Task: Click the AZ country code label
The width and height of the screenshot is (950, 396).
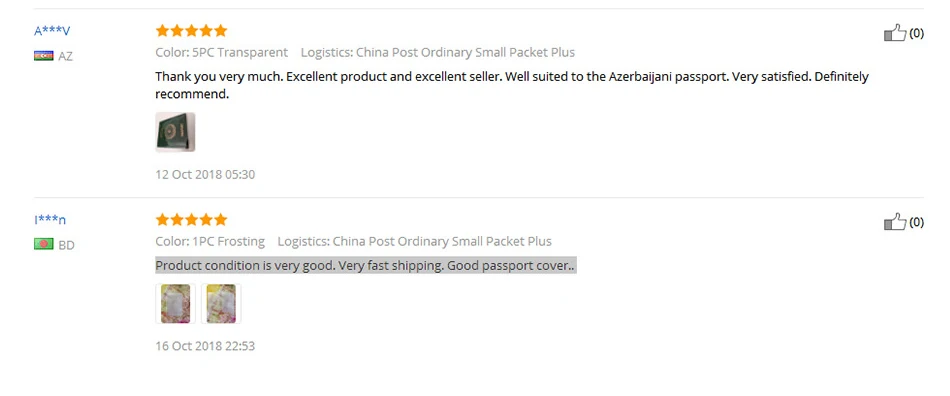Action: point(65,56)
